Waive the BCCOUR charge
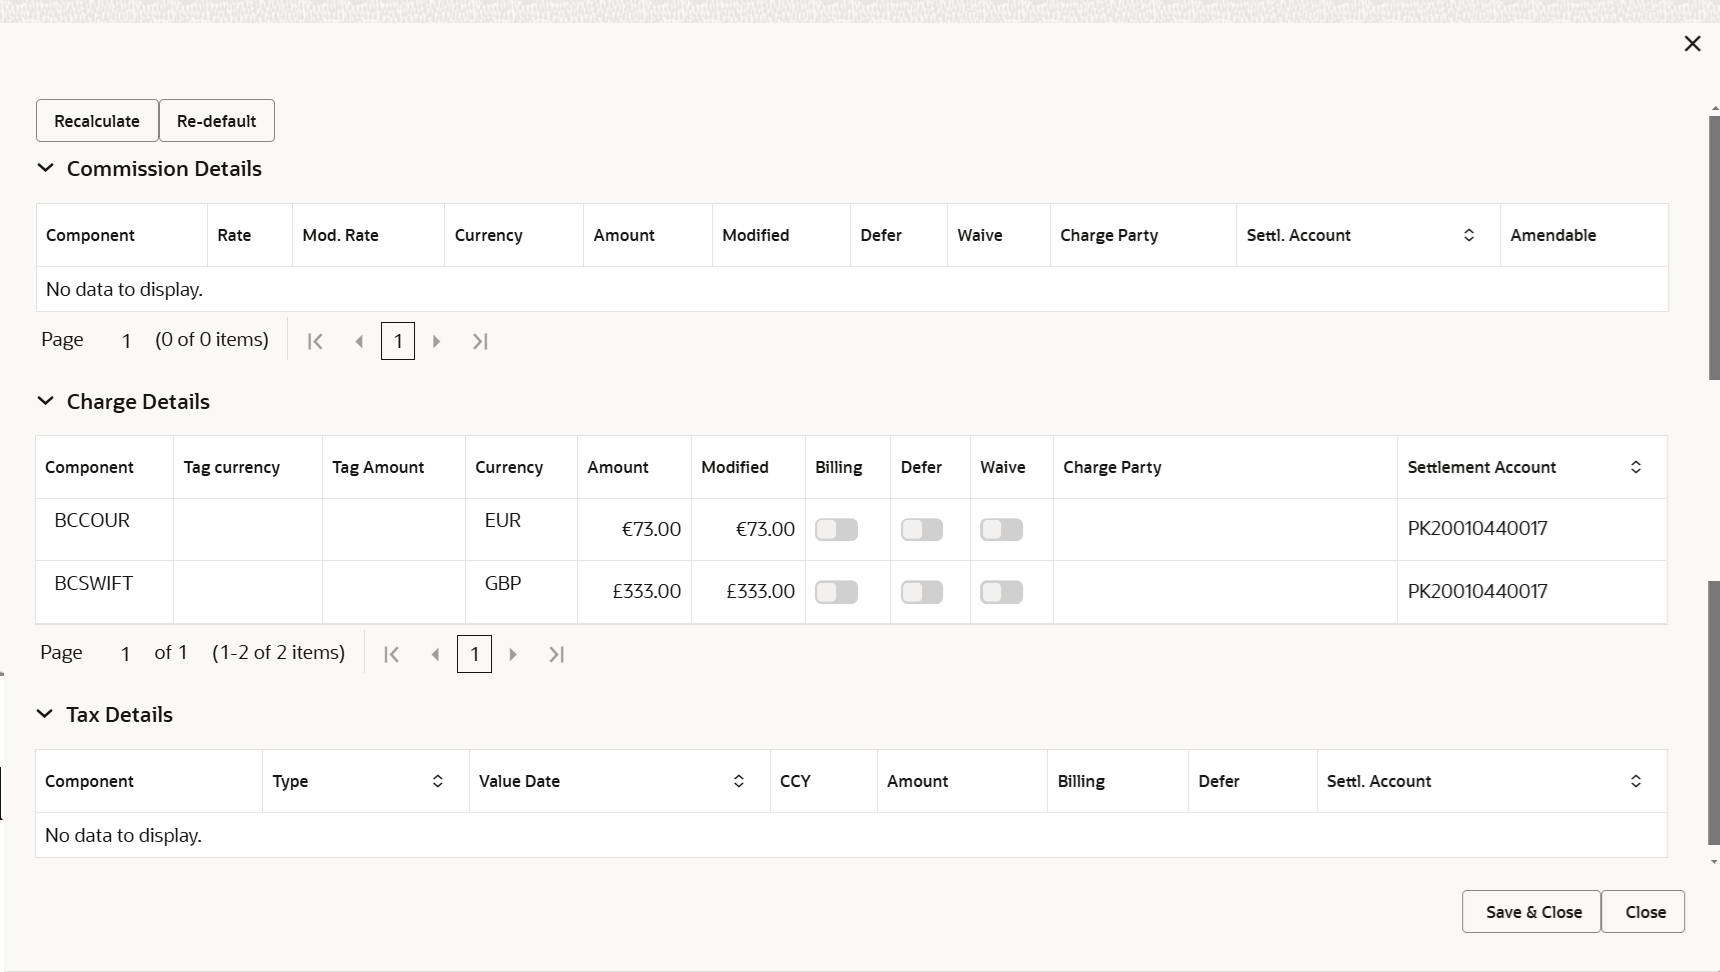 (1002, 530)
